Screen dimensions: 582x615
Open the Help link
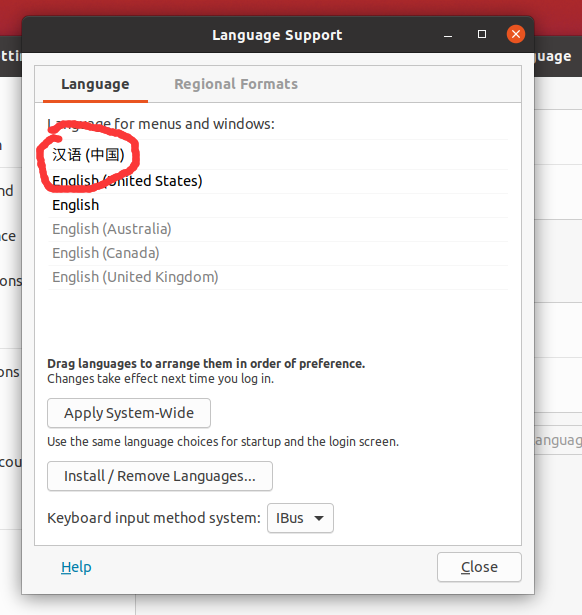point(76,567)
